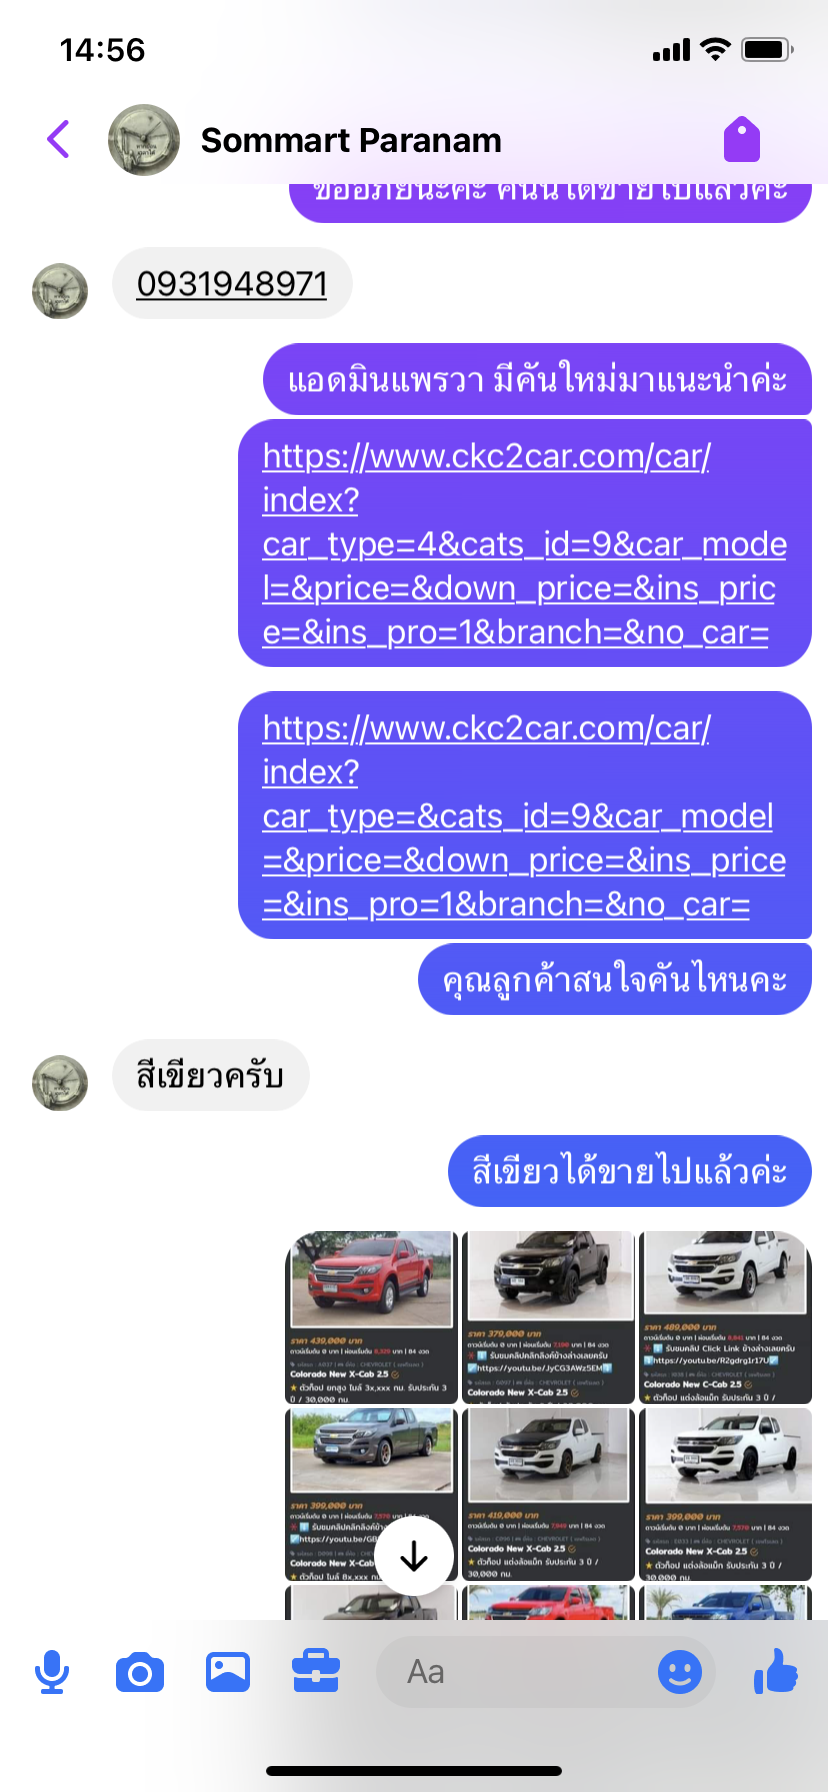The width and height of the screenshot is (828, 1792).
Task: Tap the briefcase business tools icon
Action: coord(316,1672)
